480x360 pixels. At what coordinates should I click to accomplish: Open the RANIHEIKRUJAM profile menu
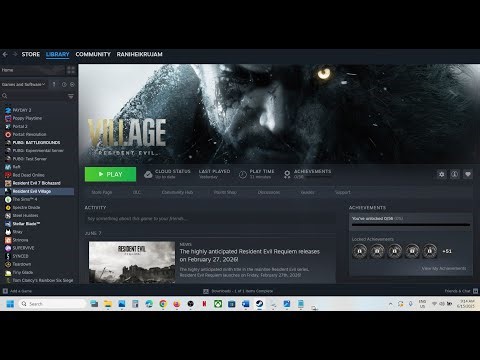click(x=139, y=54)
